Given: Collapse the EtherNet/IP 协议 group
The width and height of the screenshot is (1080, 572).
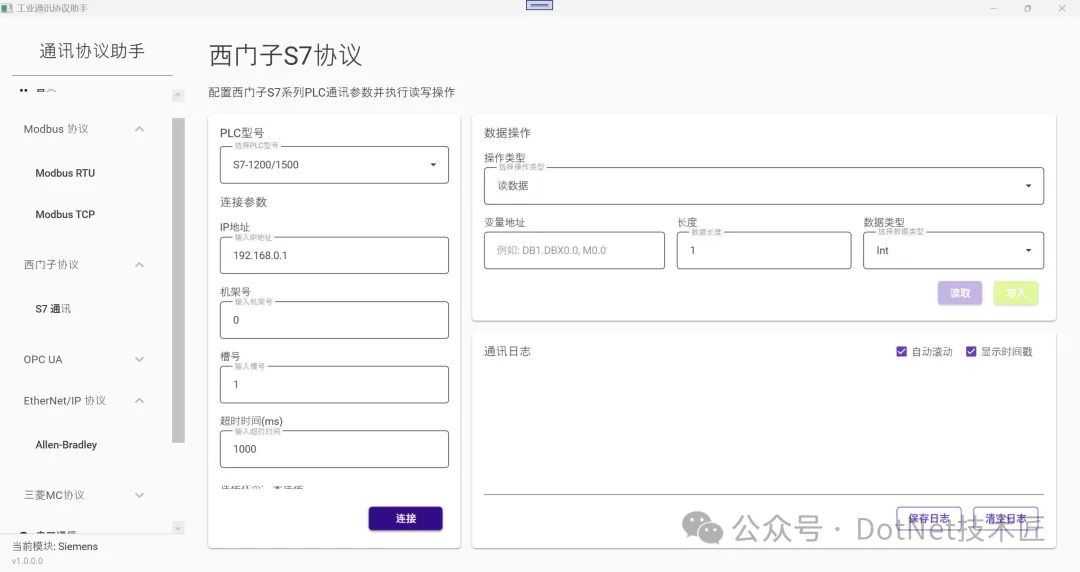Looking at the screenshot, I should (x=84, y=400).
